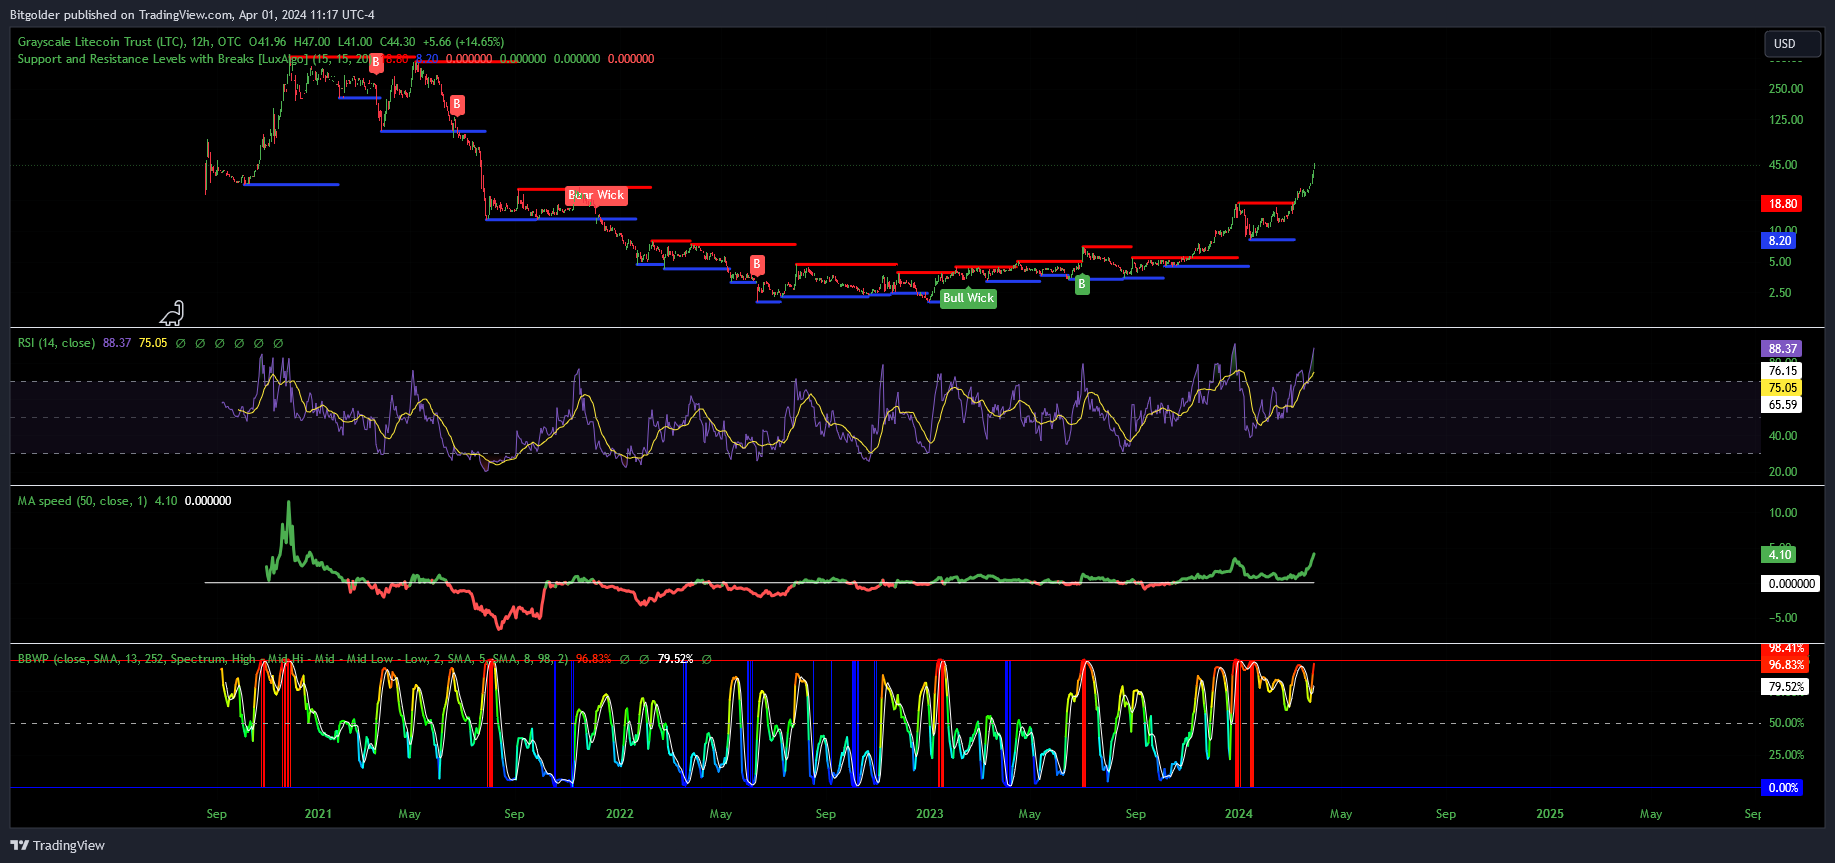
Task: Click the yellow 75.05 RSI average tag
Action: click(x=1781, y=388)
